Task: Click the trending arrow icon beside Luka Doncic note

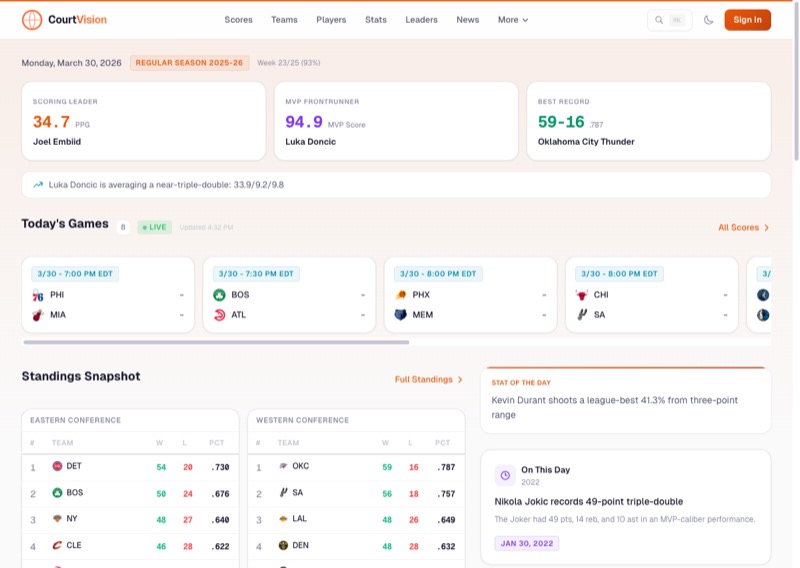Action: click(38, 185)
